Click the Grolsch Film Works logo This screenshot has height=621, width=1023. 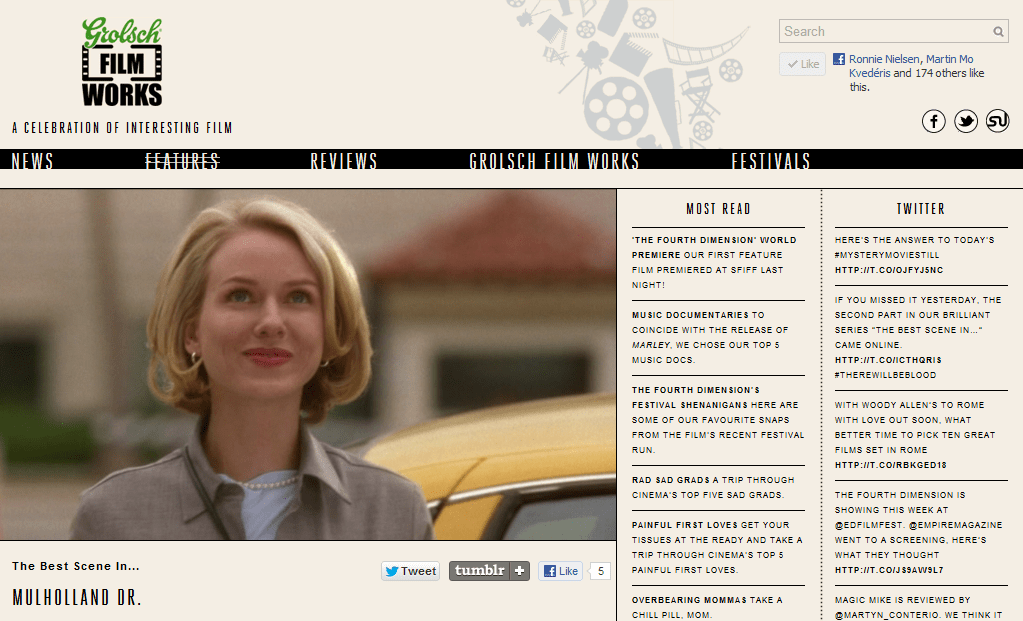[x=122, y=63]
